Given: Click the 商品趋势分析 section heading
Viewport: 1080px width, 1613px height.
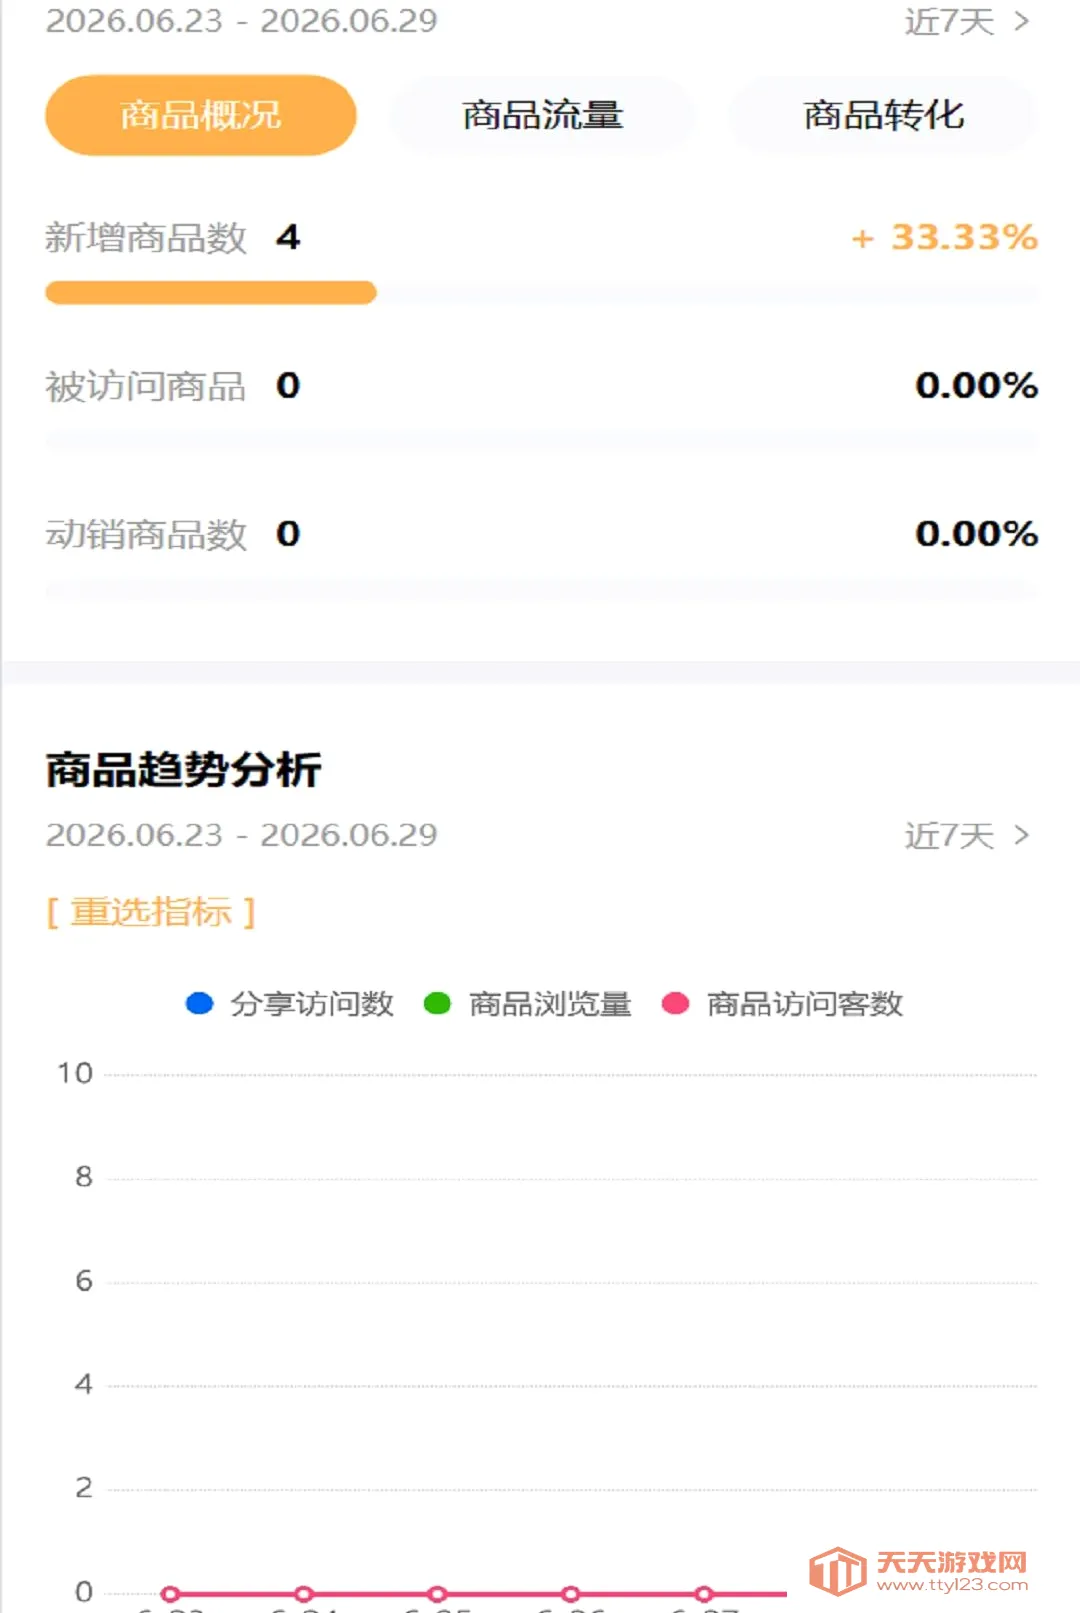Looking at the screenshot, I should click(184, 770).
